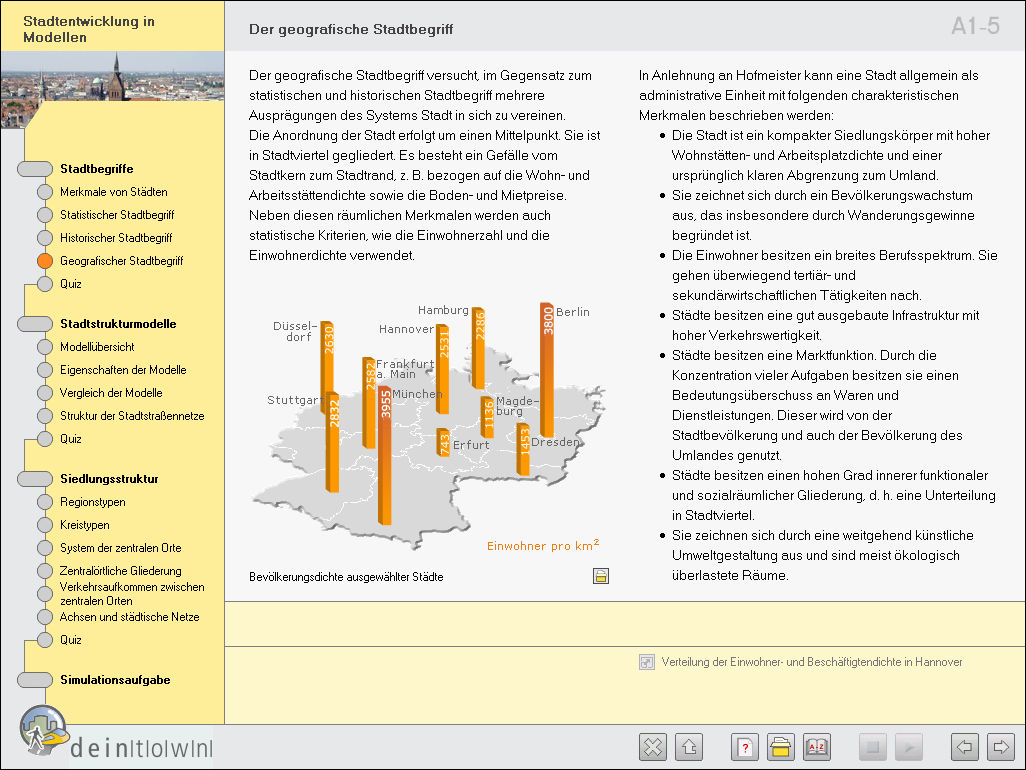
Task: Open the A-Z glossary book icon
Action: (817, 747)
